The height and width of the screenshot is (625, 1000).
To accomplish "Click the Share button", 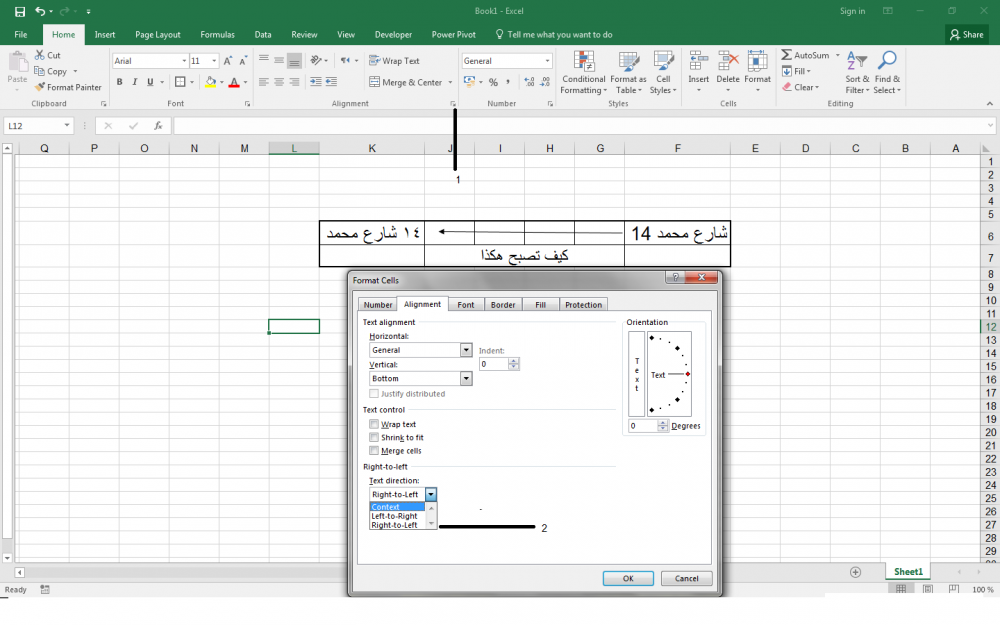I will pos(967,34).
